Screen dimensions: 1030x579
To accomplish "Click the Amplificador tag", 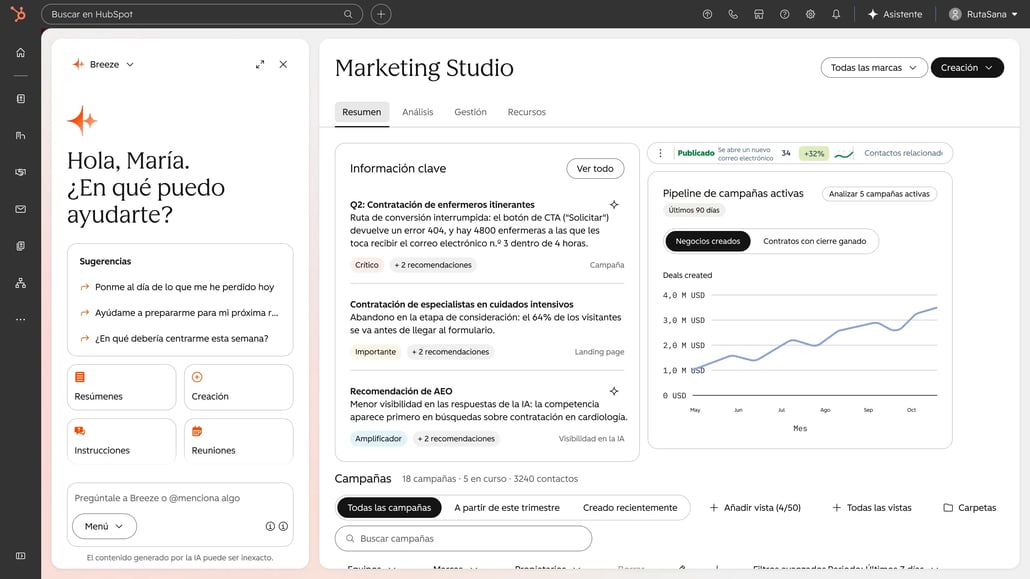I will [x=378, y=438].
